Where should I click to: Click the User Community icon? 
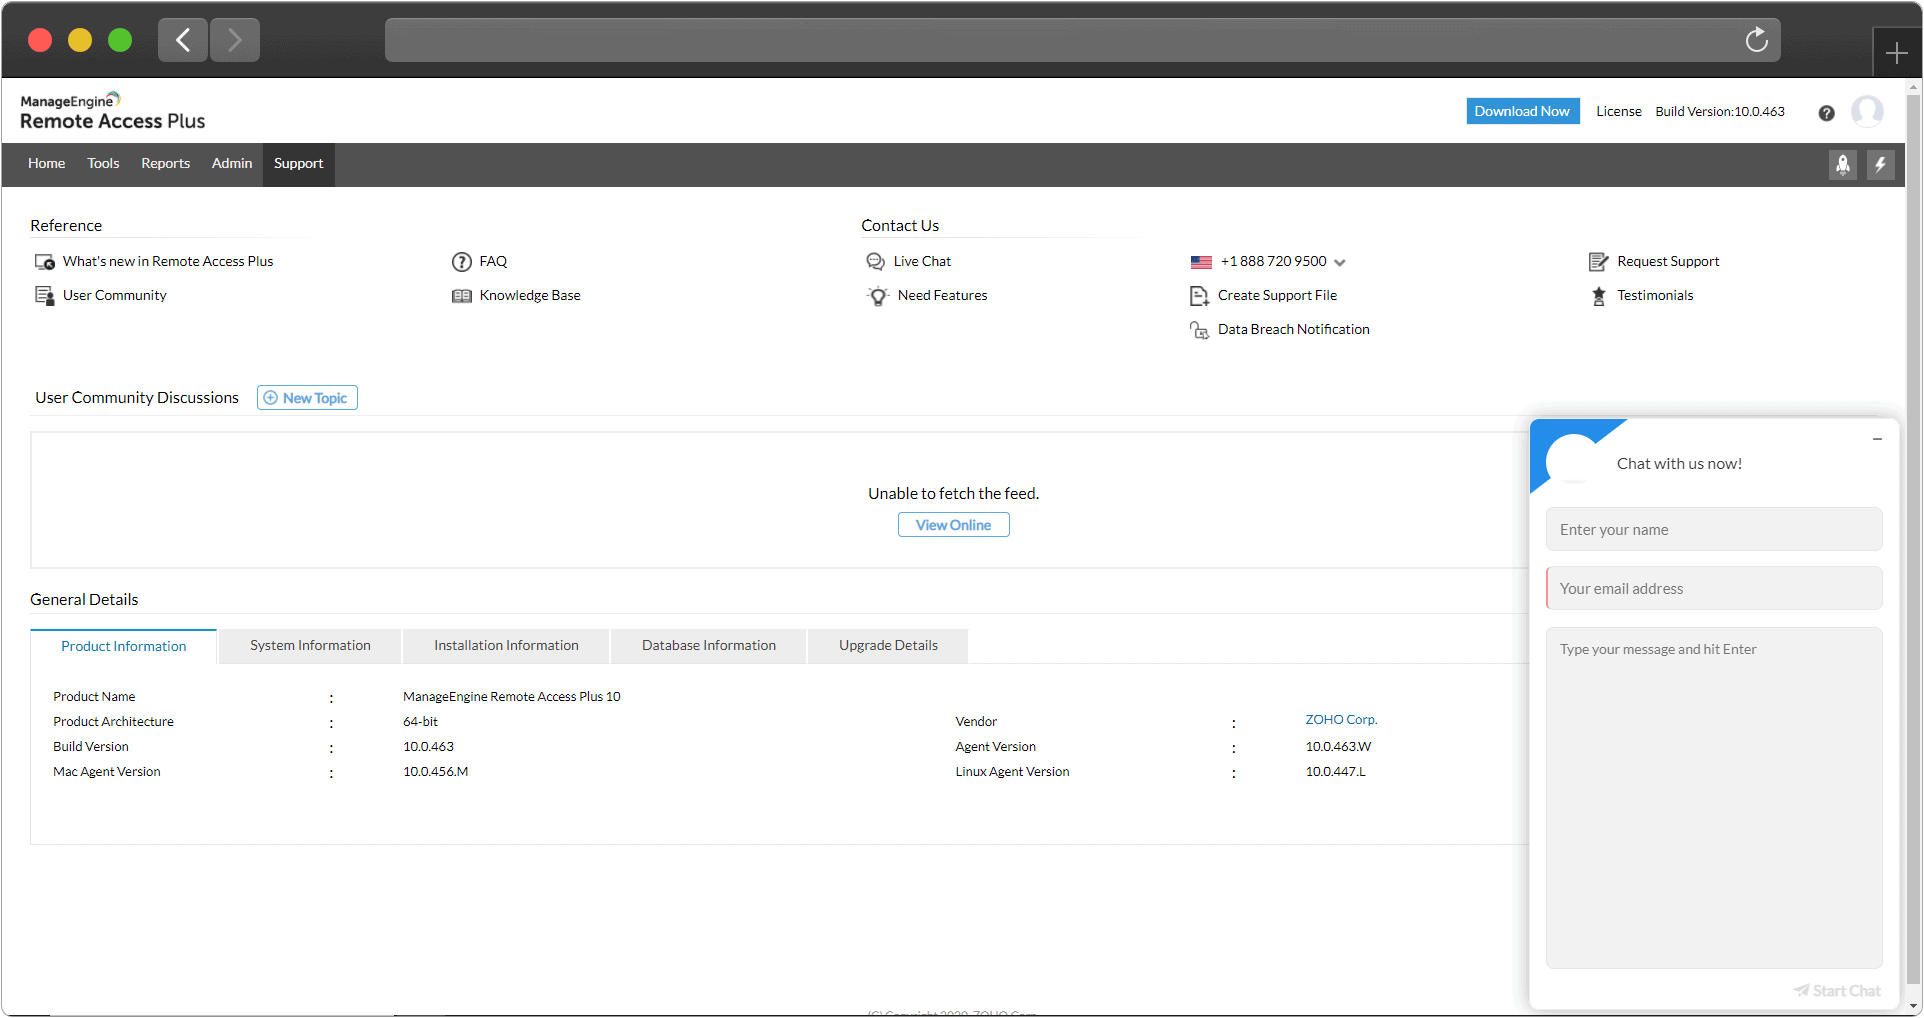click(x=45, y=296)
